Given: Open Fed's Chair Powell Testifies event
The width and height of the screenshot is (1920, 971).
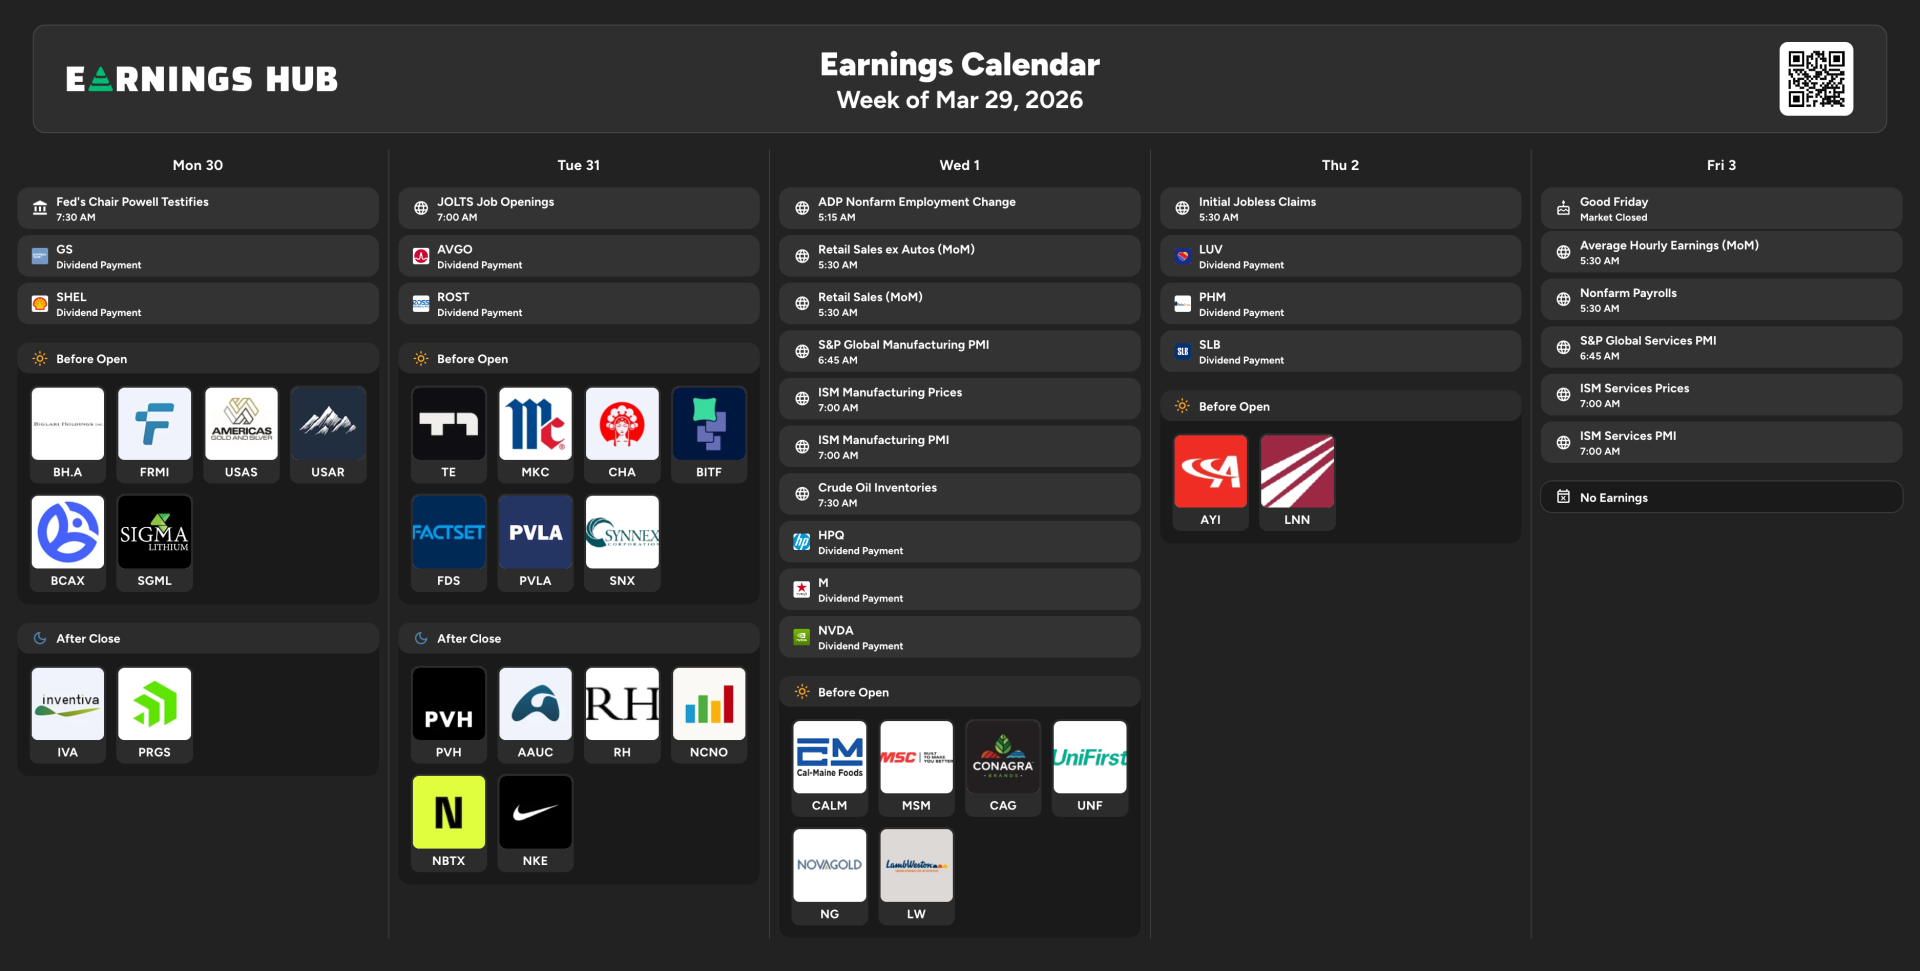Looking at the screenshot, I should [x=198, y=209].
